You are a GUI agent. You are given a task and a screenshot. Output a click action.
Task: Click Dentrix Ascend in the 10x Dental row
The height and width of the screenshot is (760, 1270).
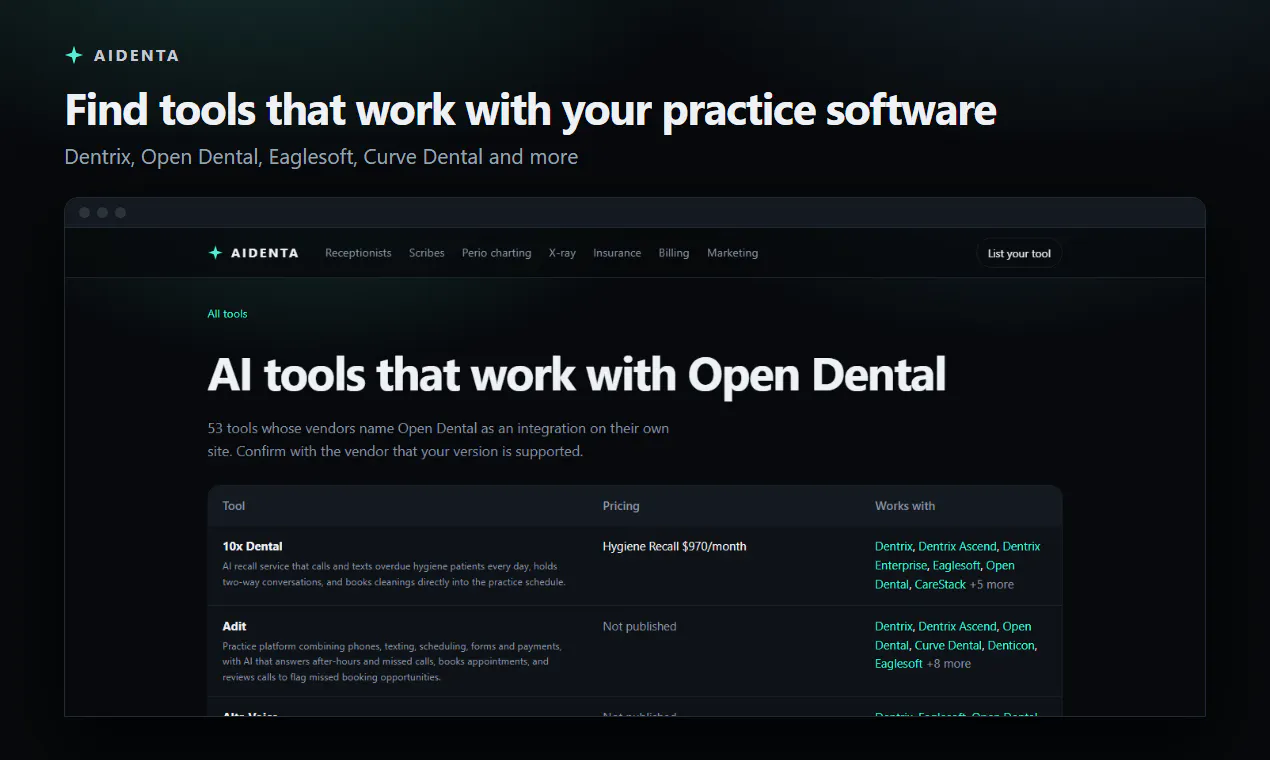[957, 546]
